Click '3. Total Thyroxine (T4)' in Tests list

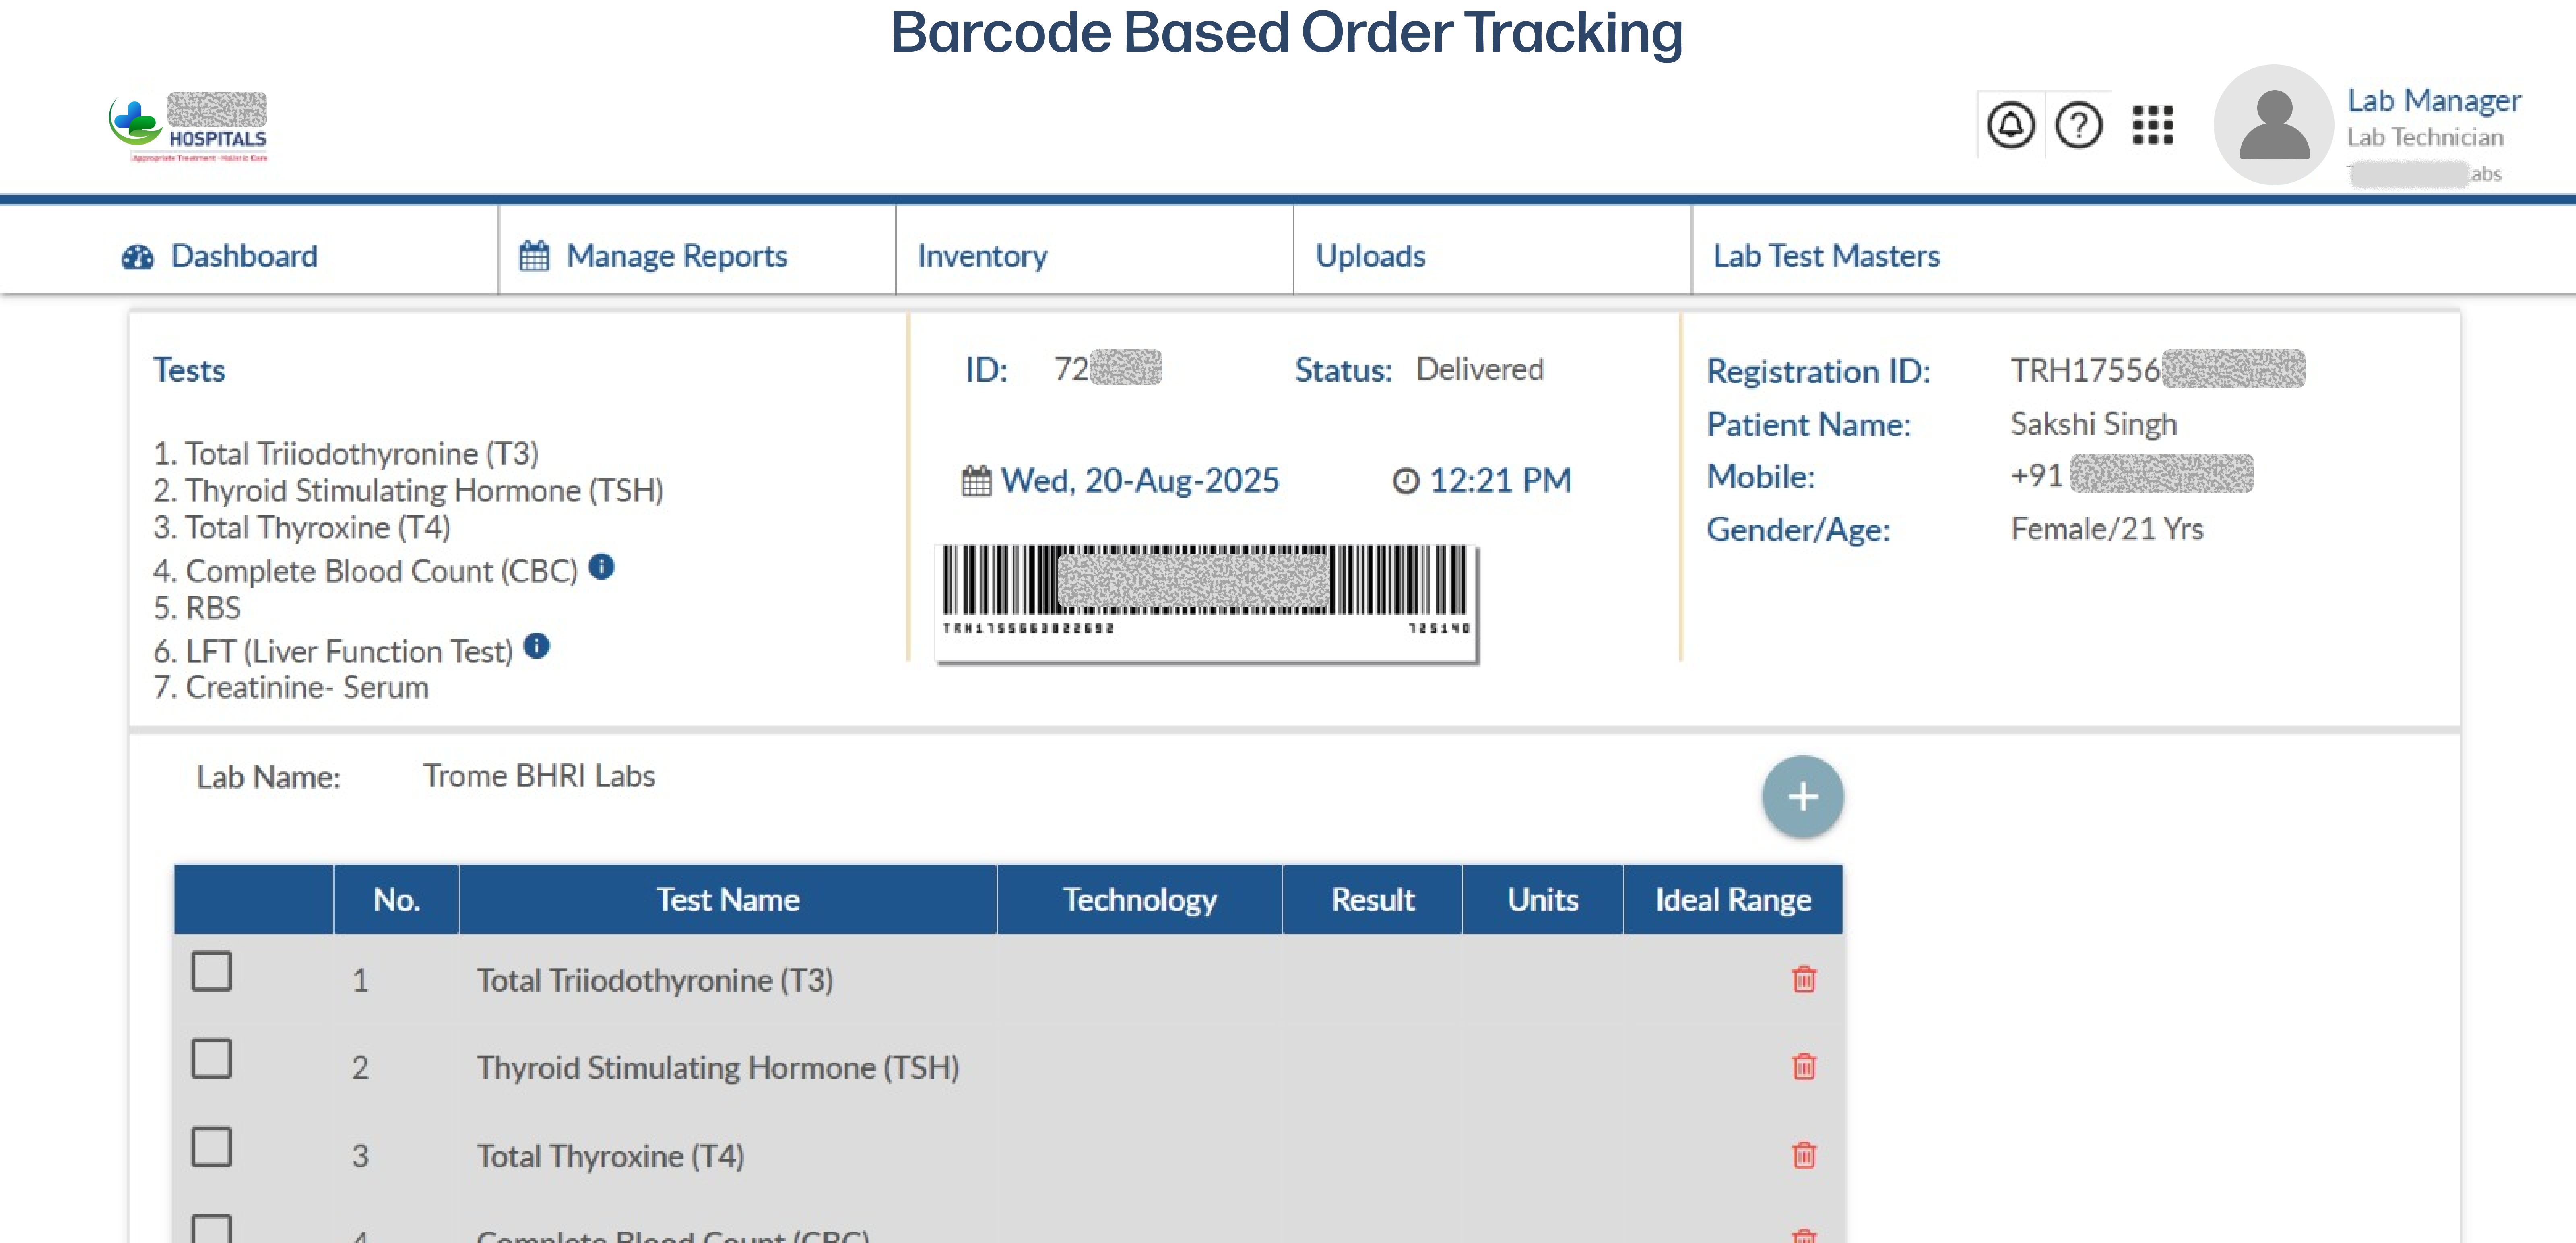(302, 528)
